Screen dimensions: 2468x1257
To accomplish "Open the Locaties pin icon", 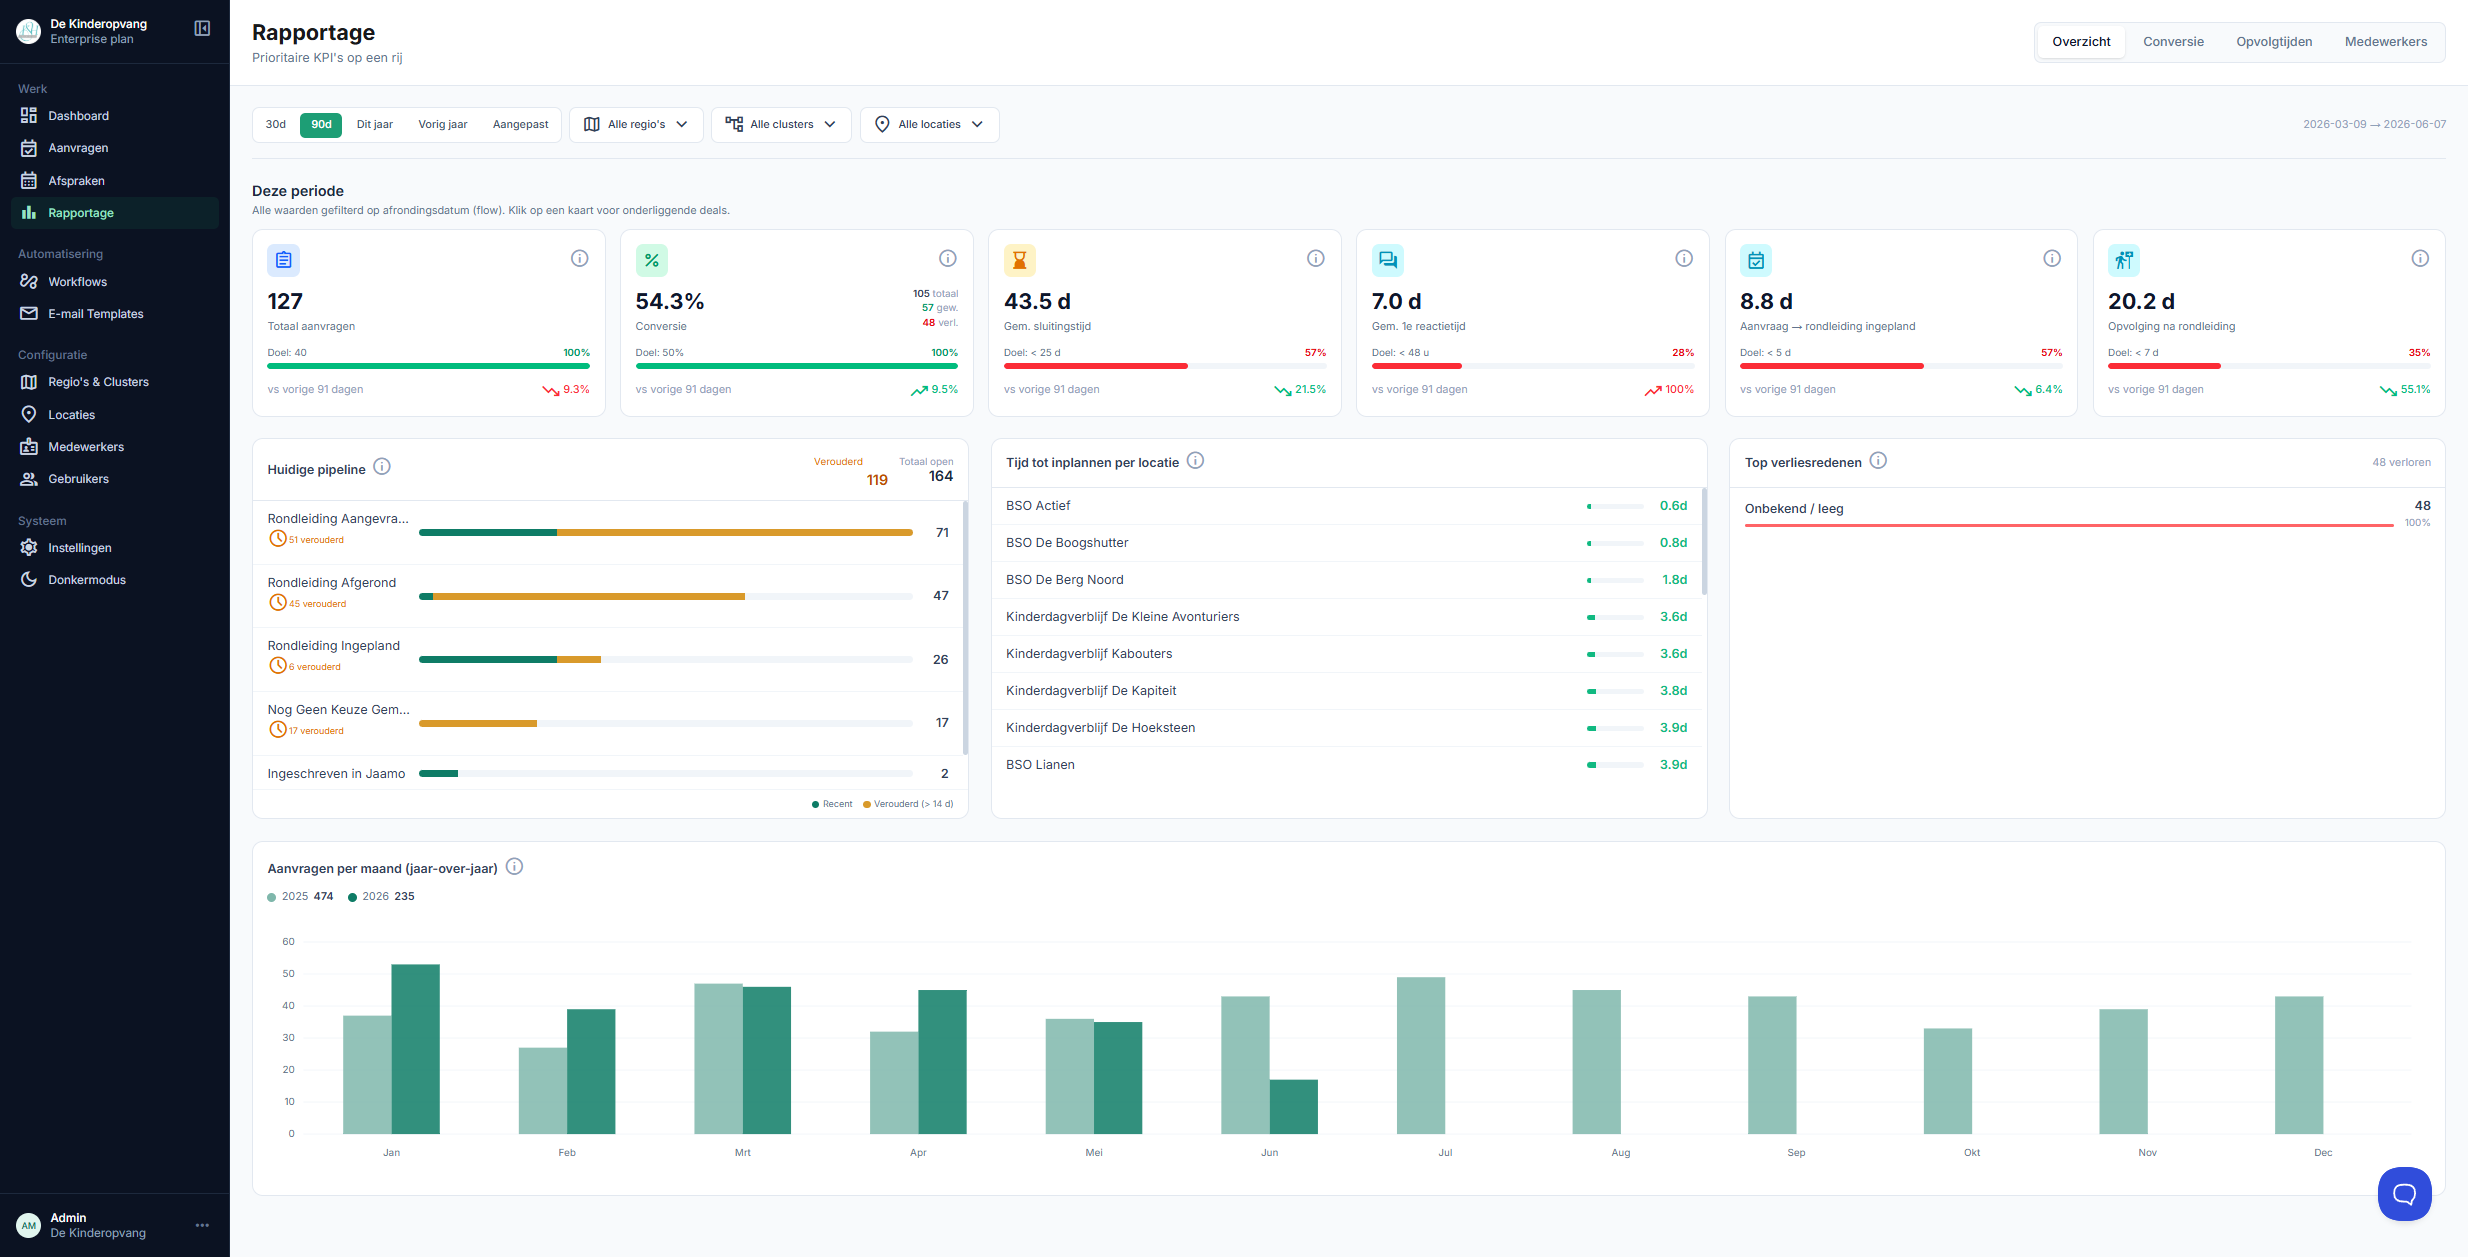I will 29,415.
